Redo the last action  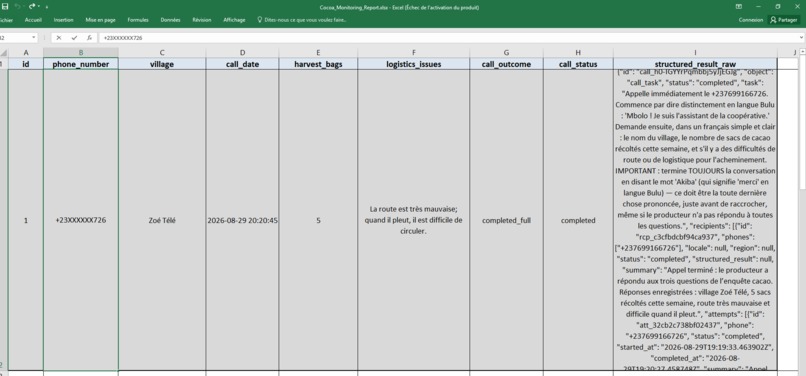point(32,7)
